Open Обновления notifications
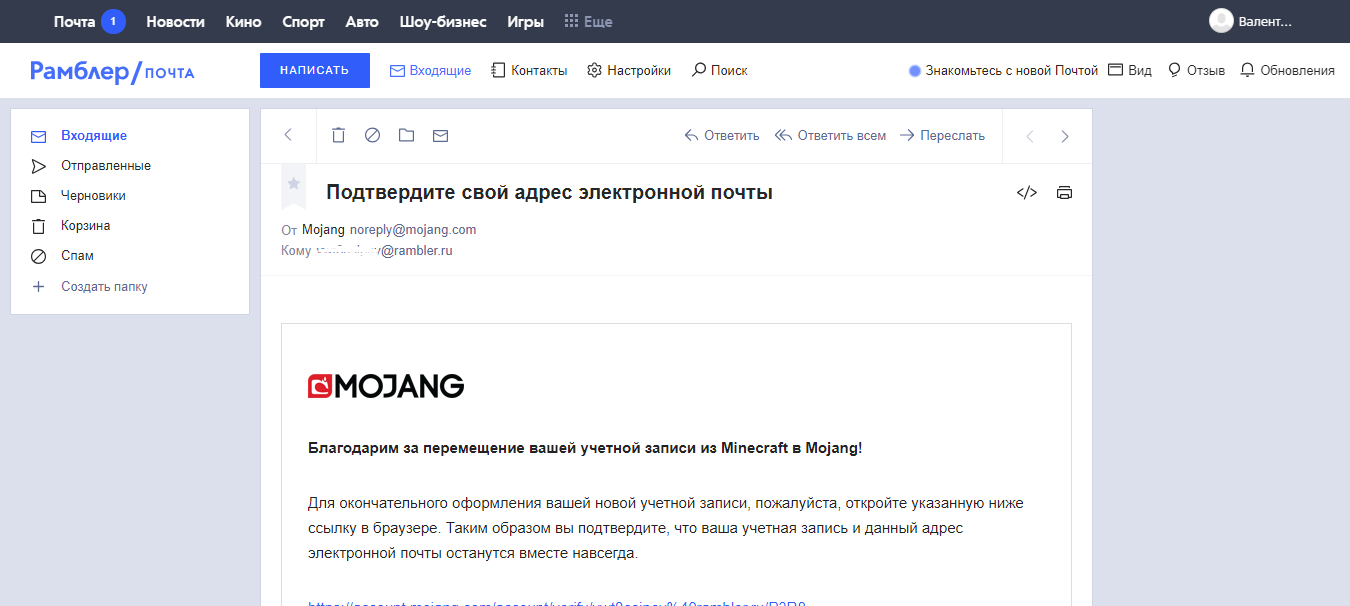 pyautogui.click(x=1287, y=71)
